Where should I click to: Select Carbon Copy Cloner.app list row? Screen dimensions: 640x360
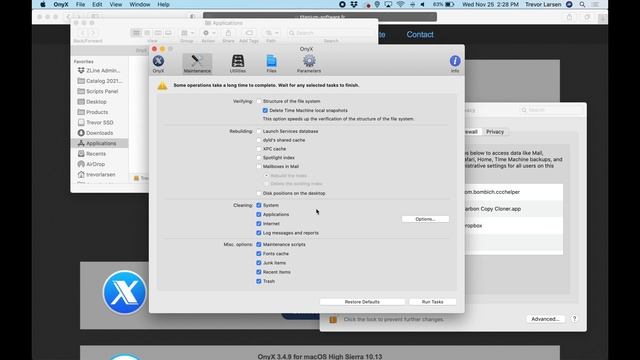click(514, 209)
